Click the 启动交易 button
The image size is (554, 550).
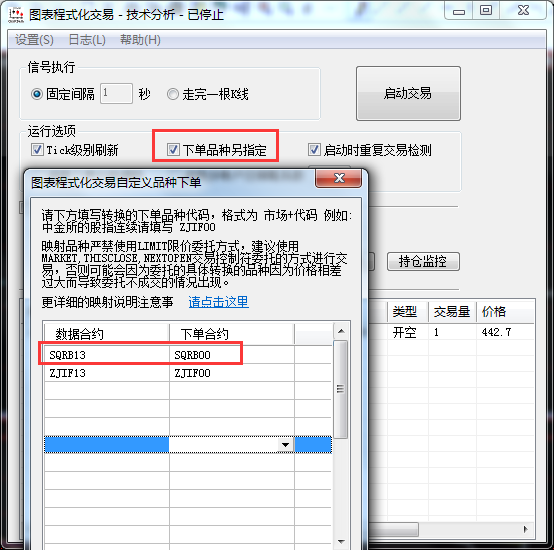[x=408, y=94]
